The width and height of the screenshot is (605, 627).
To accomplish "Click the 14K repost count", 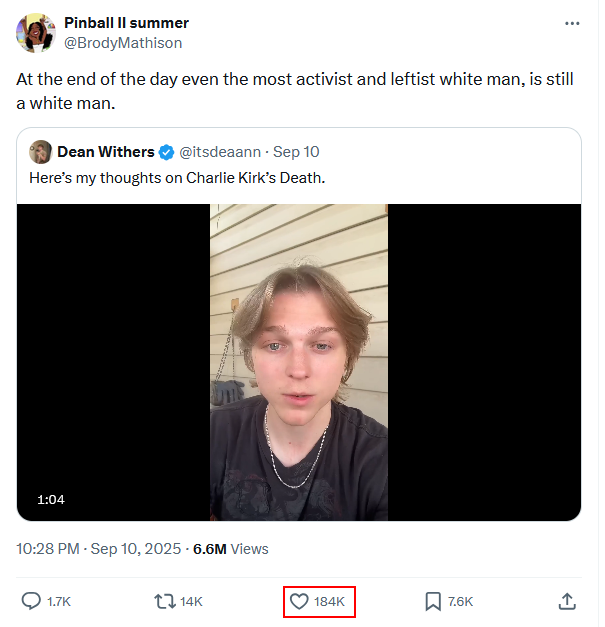I will coord(191,601).
